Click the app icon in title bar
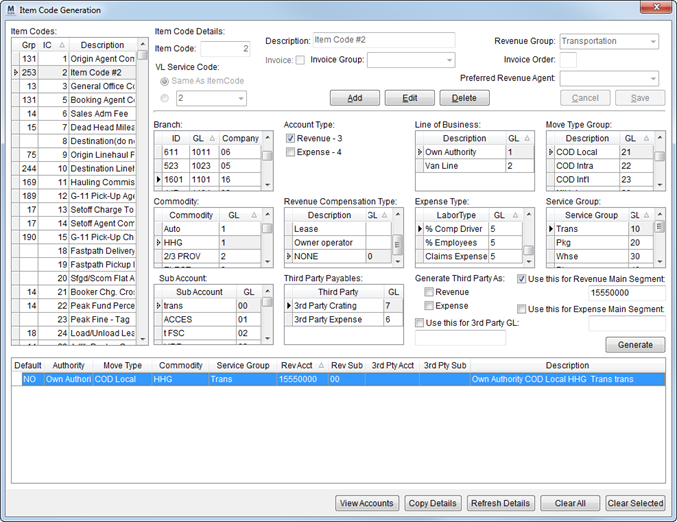Screen dimensions: 677x522 click(x=11, y=9)
